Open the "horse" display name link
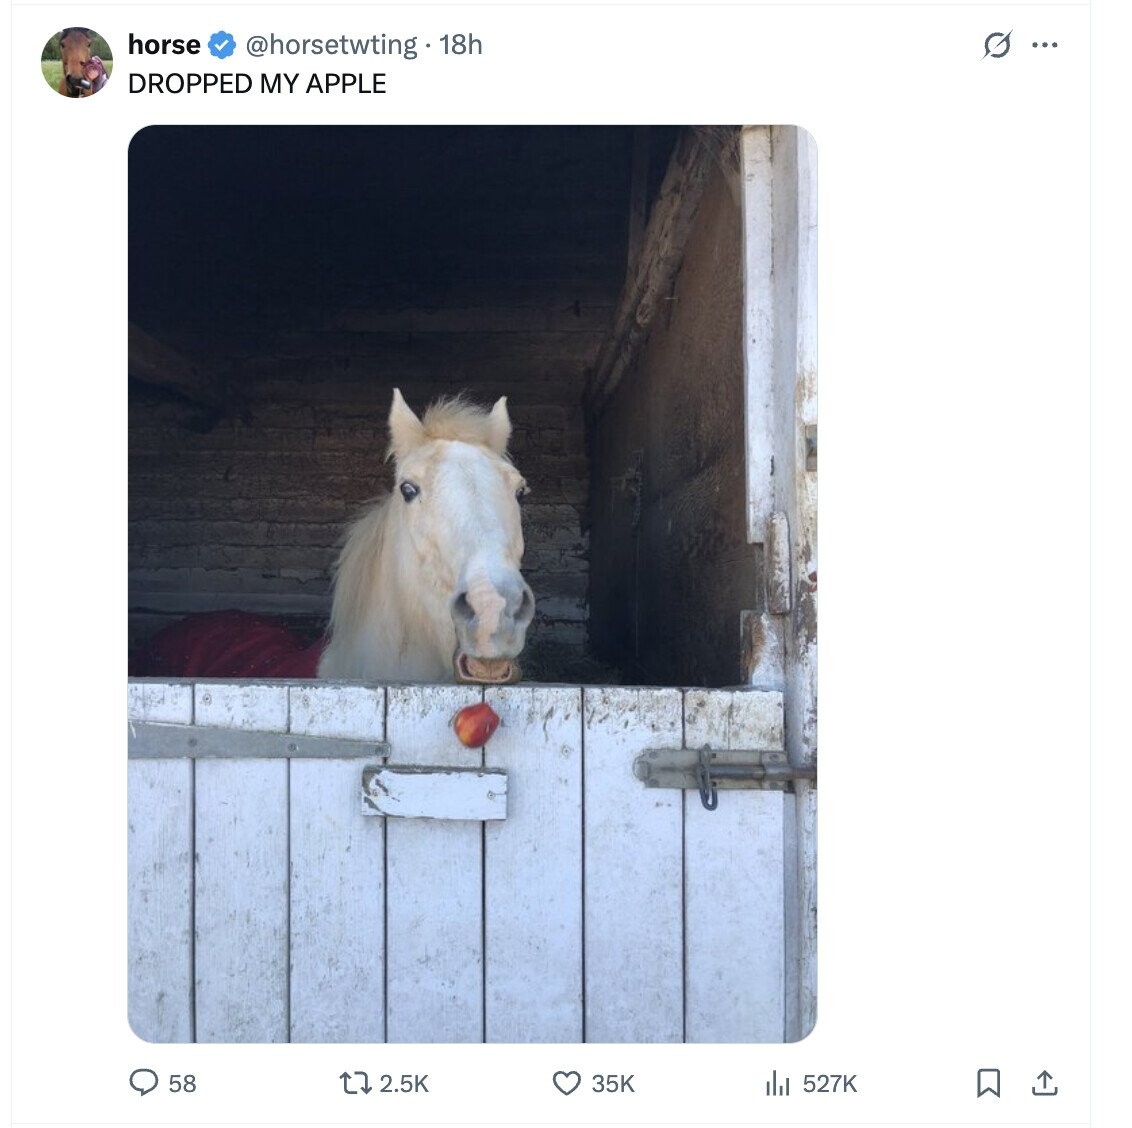Image resolution: width=1132 pixels, height=1128 pixels. pyautogui.click(x=164, y=45)
